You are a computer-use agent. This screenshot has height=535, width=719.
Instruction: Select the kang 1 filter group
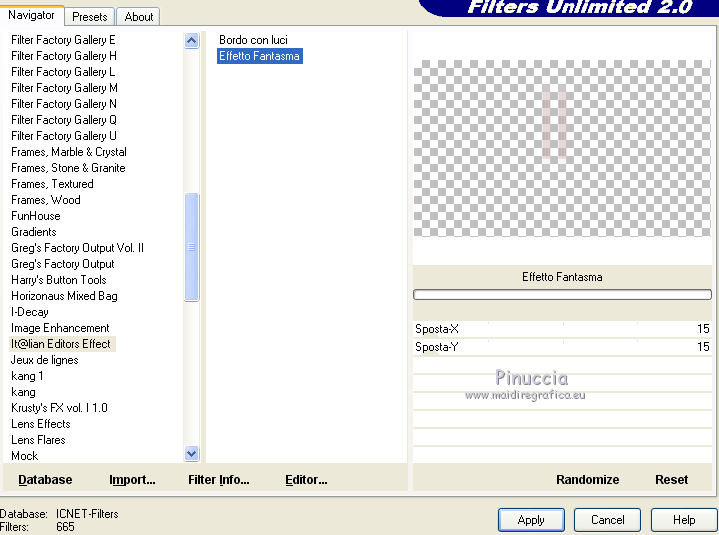click(27, 376)
